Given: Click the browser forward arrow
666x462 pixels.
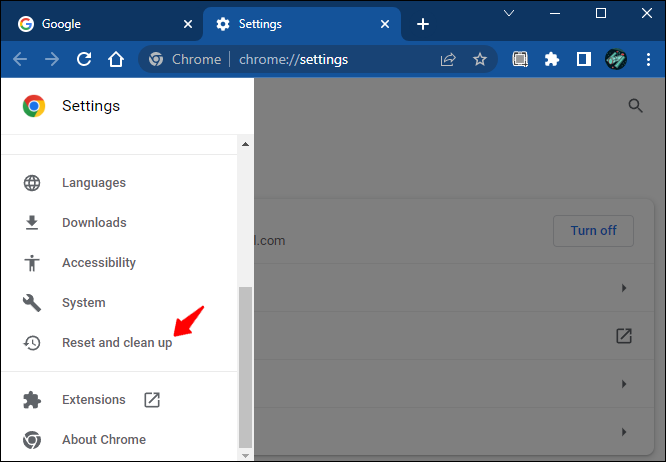Looking at the screenshot, I should (52, 59).
